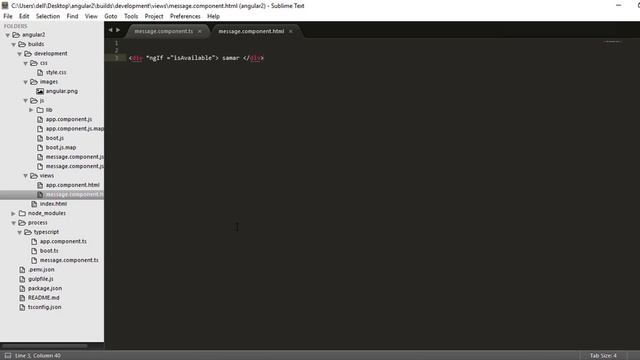Open message.component.ts in sidebar
640x360 pixels.
[69, 260]
